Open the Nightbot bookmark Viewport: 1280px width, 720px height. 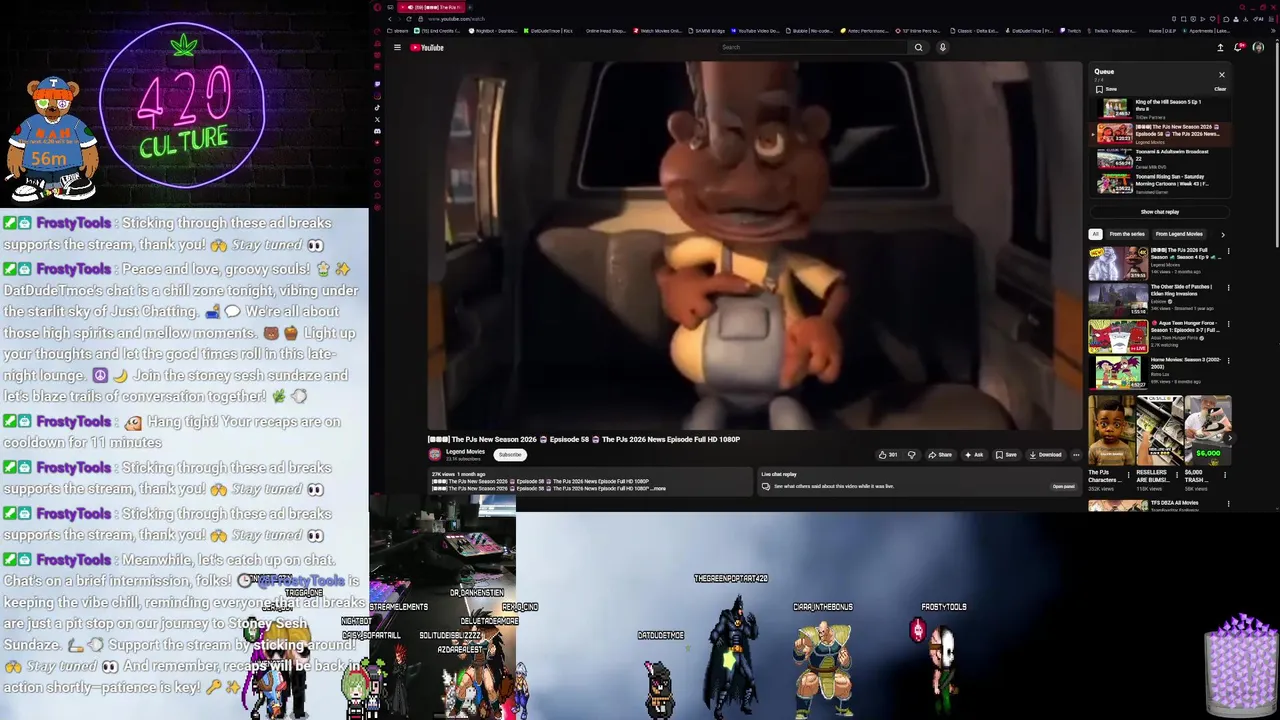click(x=494, y=31)
